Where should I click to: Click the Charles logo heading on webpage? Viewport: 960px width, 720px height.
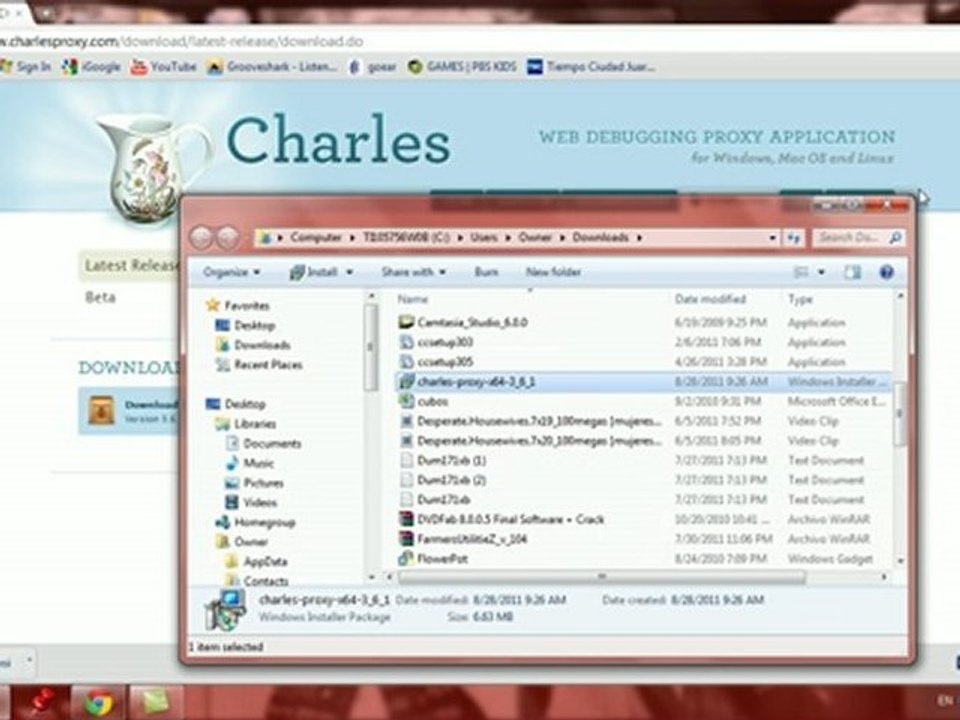tap(339, 141)
